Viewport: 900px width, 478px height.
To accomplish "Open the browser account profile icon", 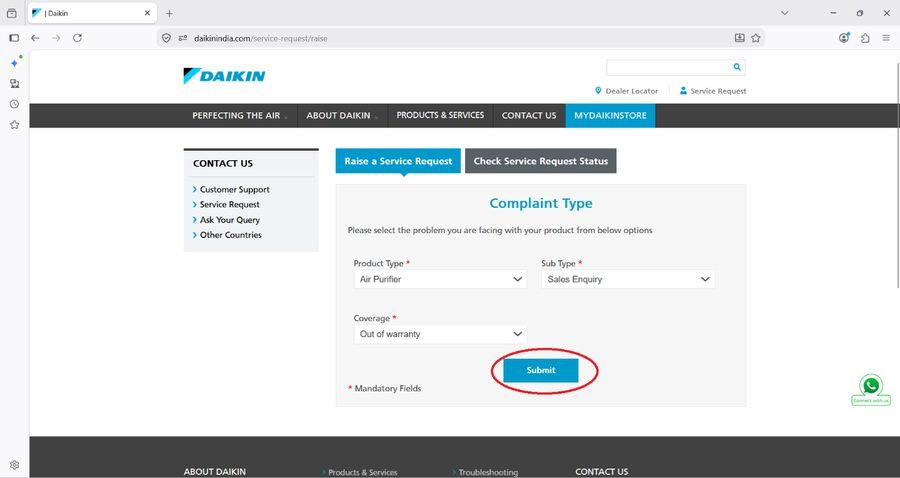I will click(x=844, y=38).
